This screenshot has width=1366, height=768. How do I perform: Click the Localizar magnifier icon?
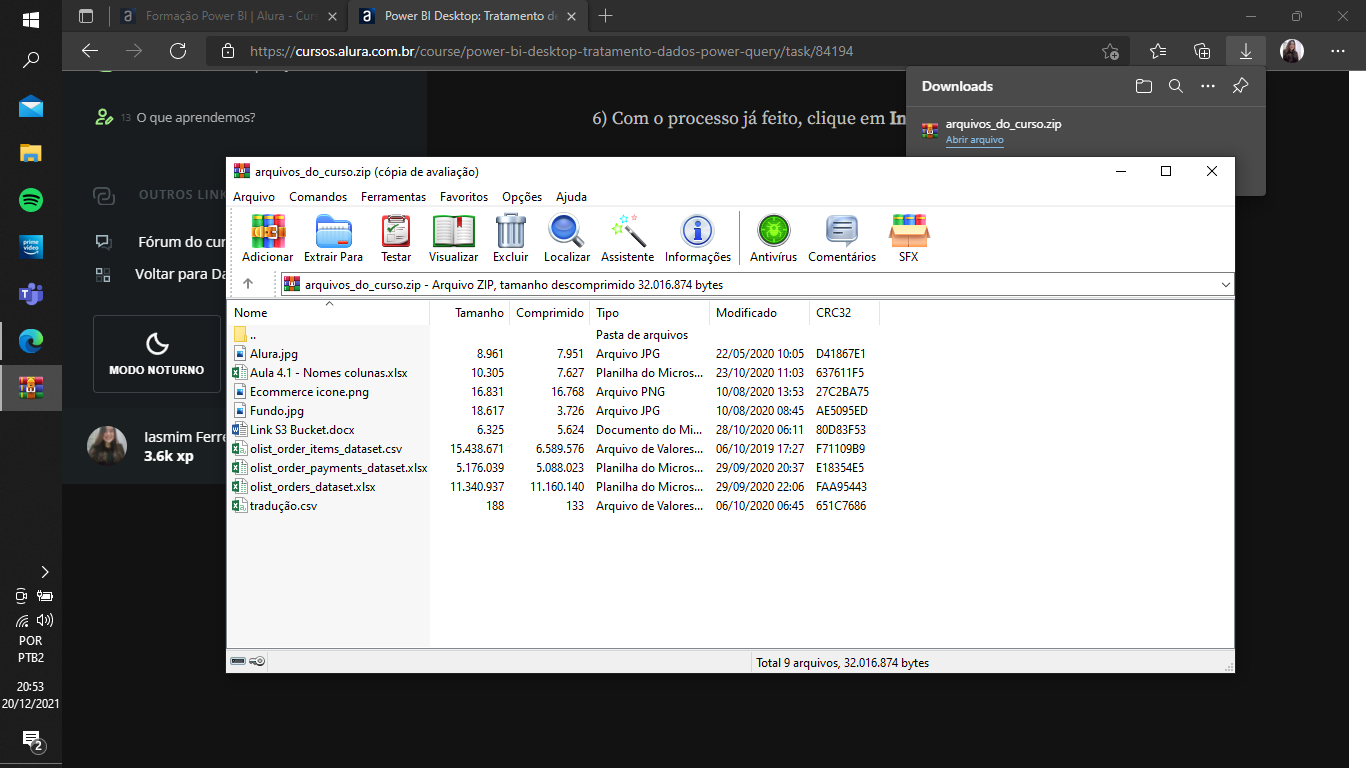(x=567, y=239)
